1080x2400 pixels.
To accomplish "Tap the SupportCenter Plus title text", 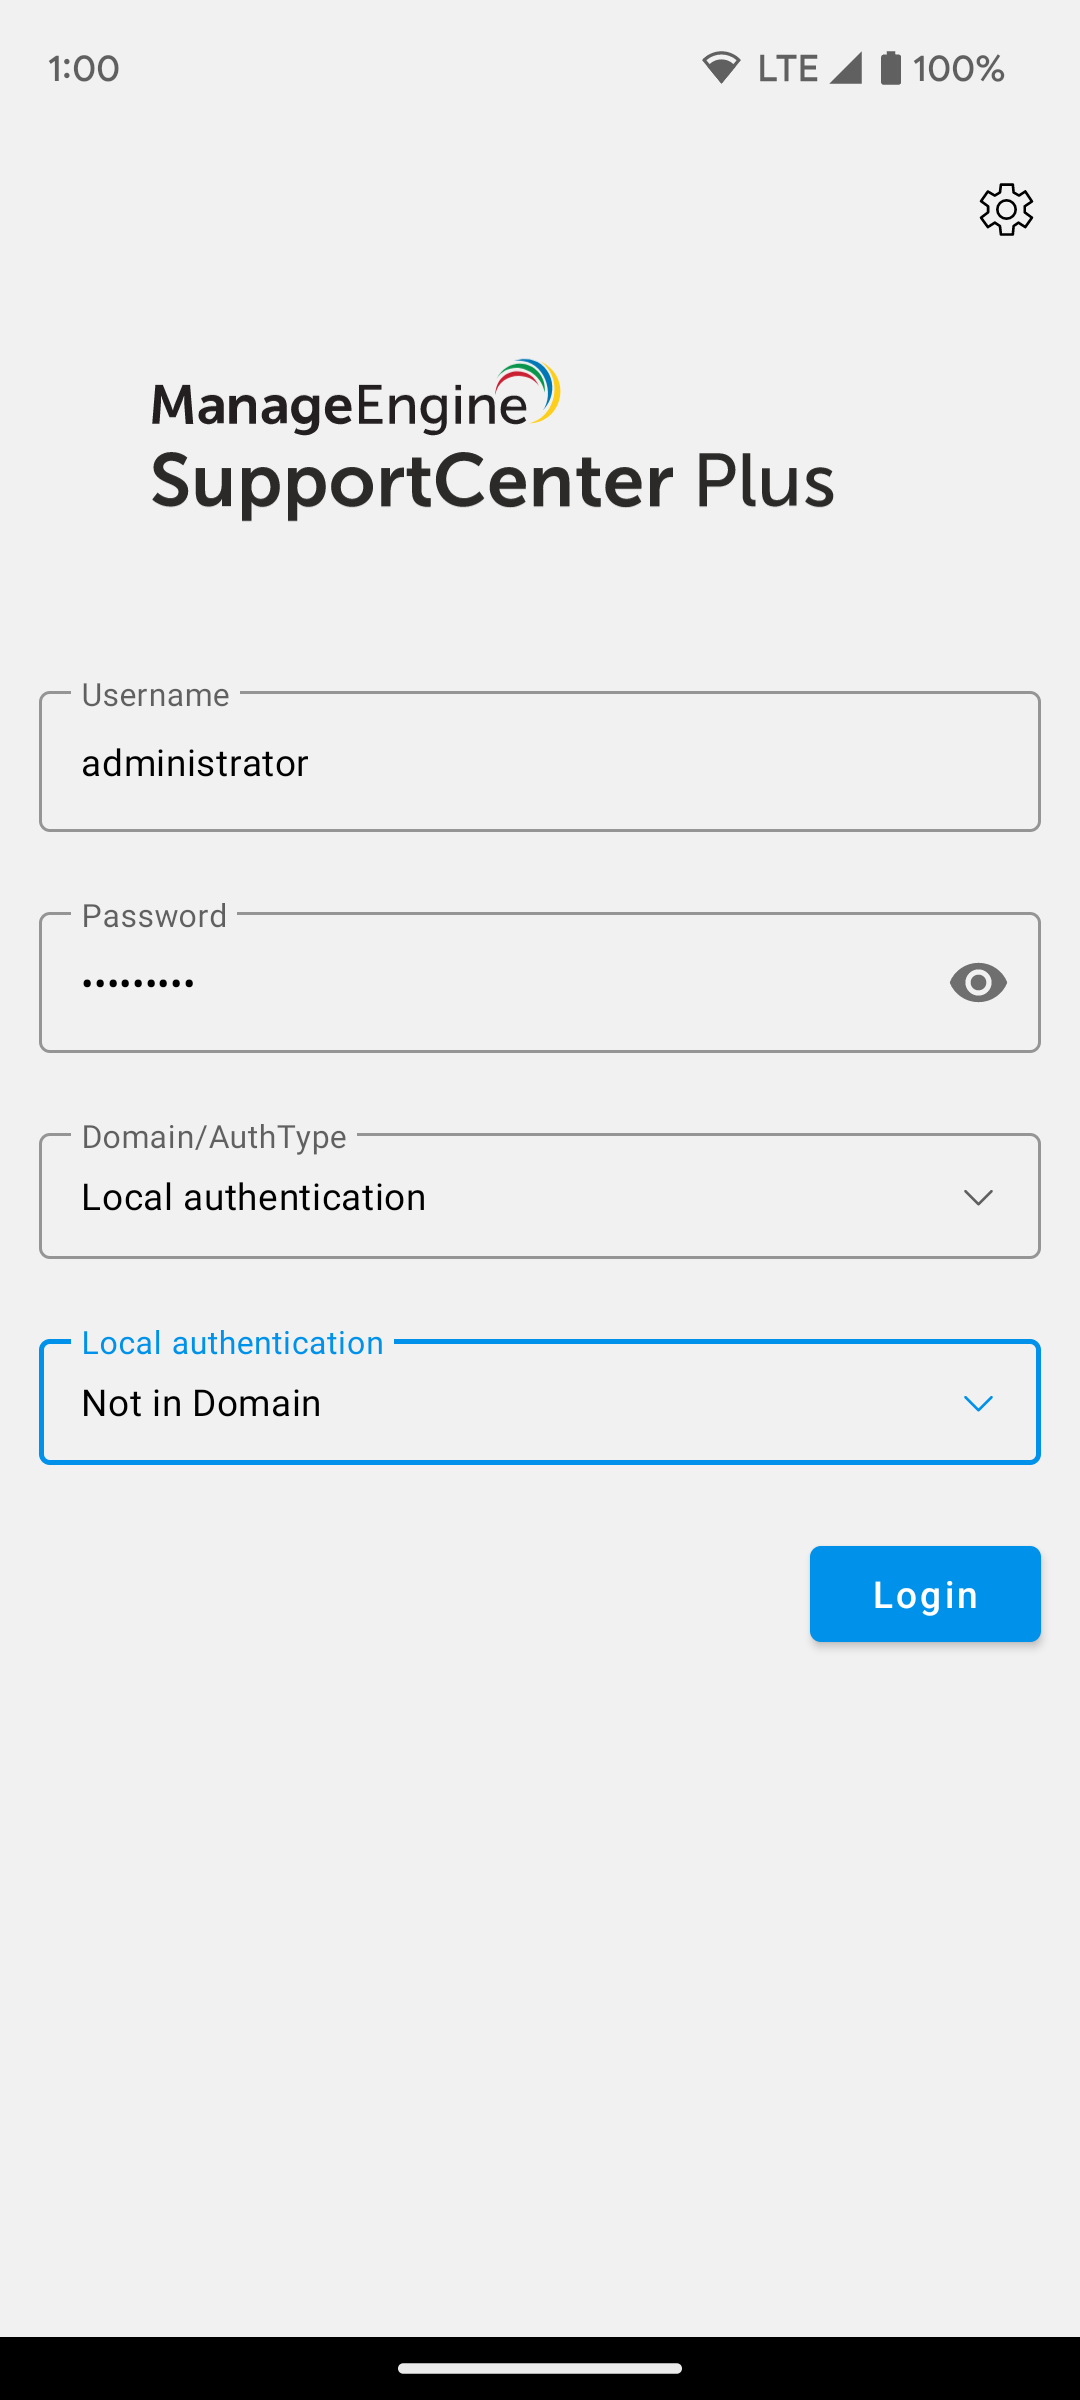I will point(492,482).
